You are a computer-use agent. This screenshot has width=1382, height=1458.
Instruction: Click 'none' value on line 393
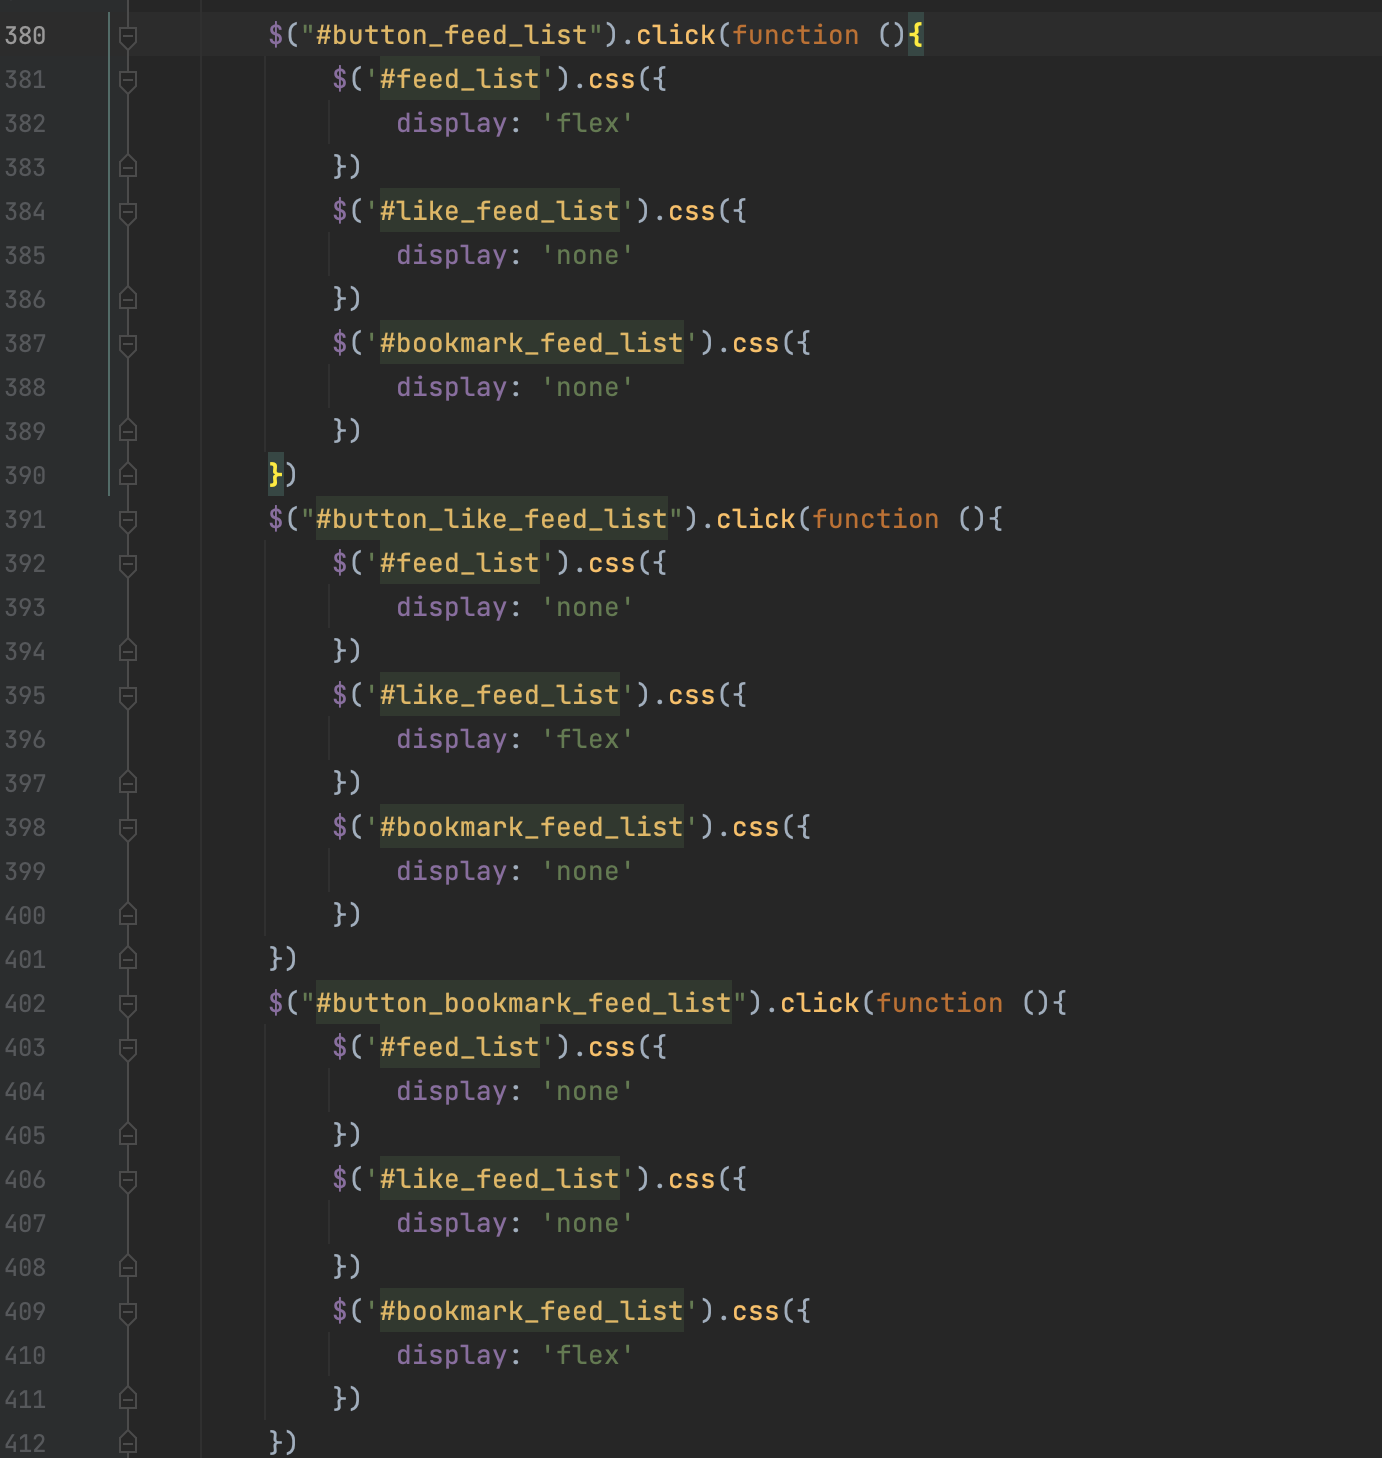[588, 608]
